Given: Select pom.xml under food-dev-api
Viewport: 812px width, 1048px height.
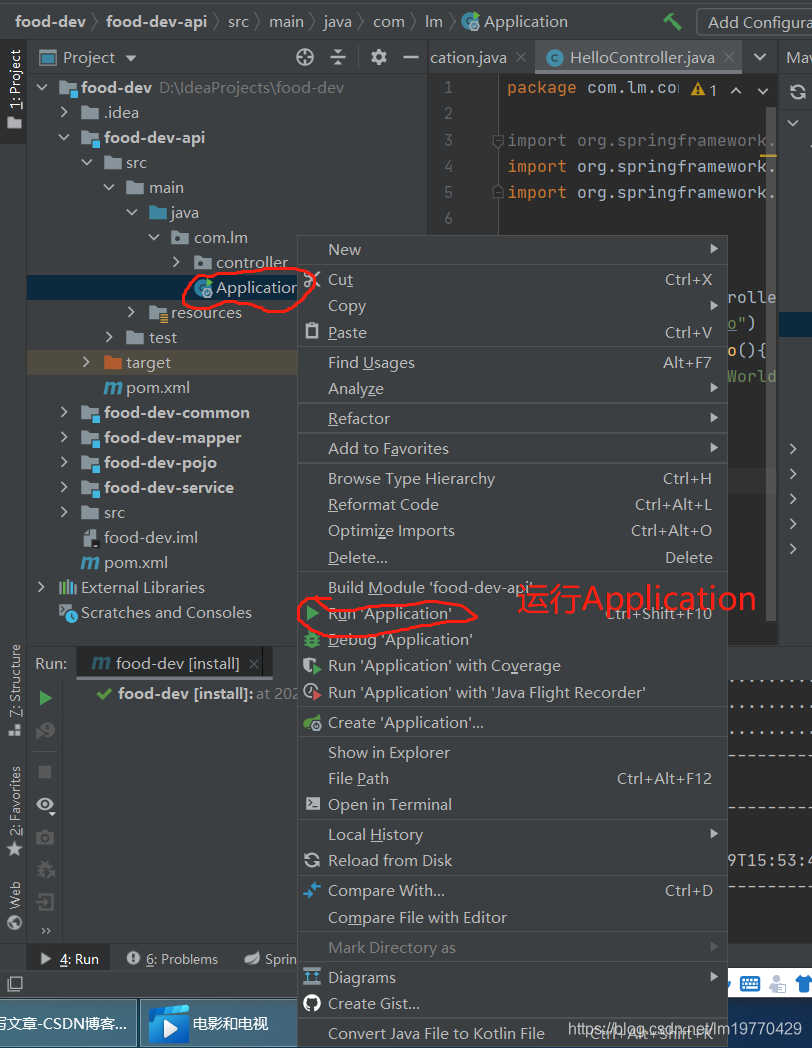Looking at the screenshot, I should click(147, 388).
